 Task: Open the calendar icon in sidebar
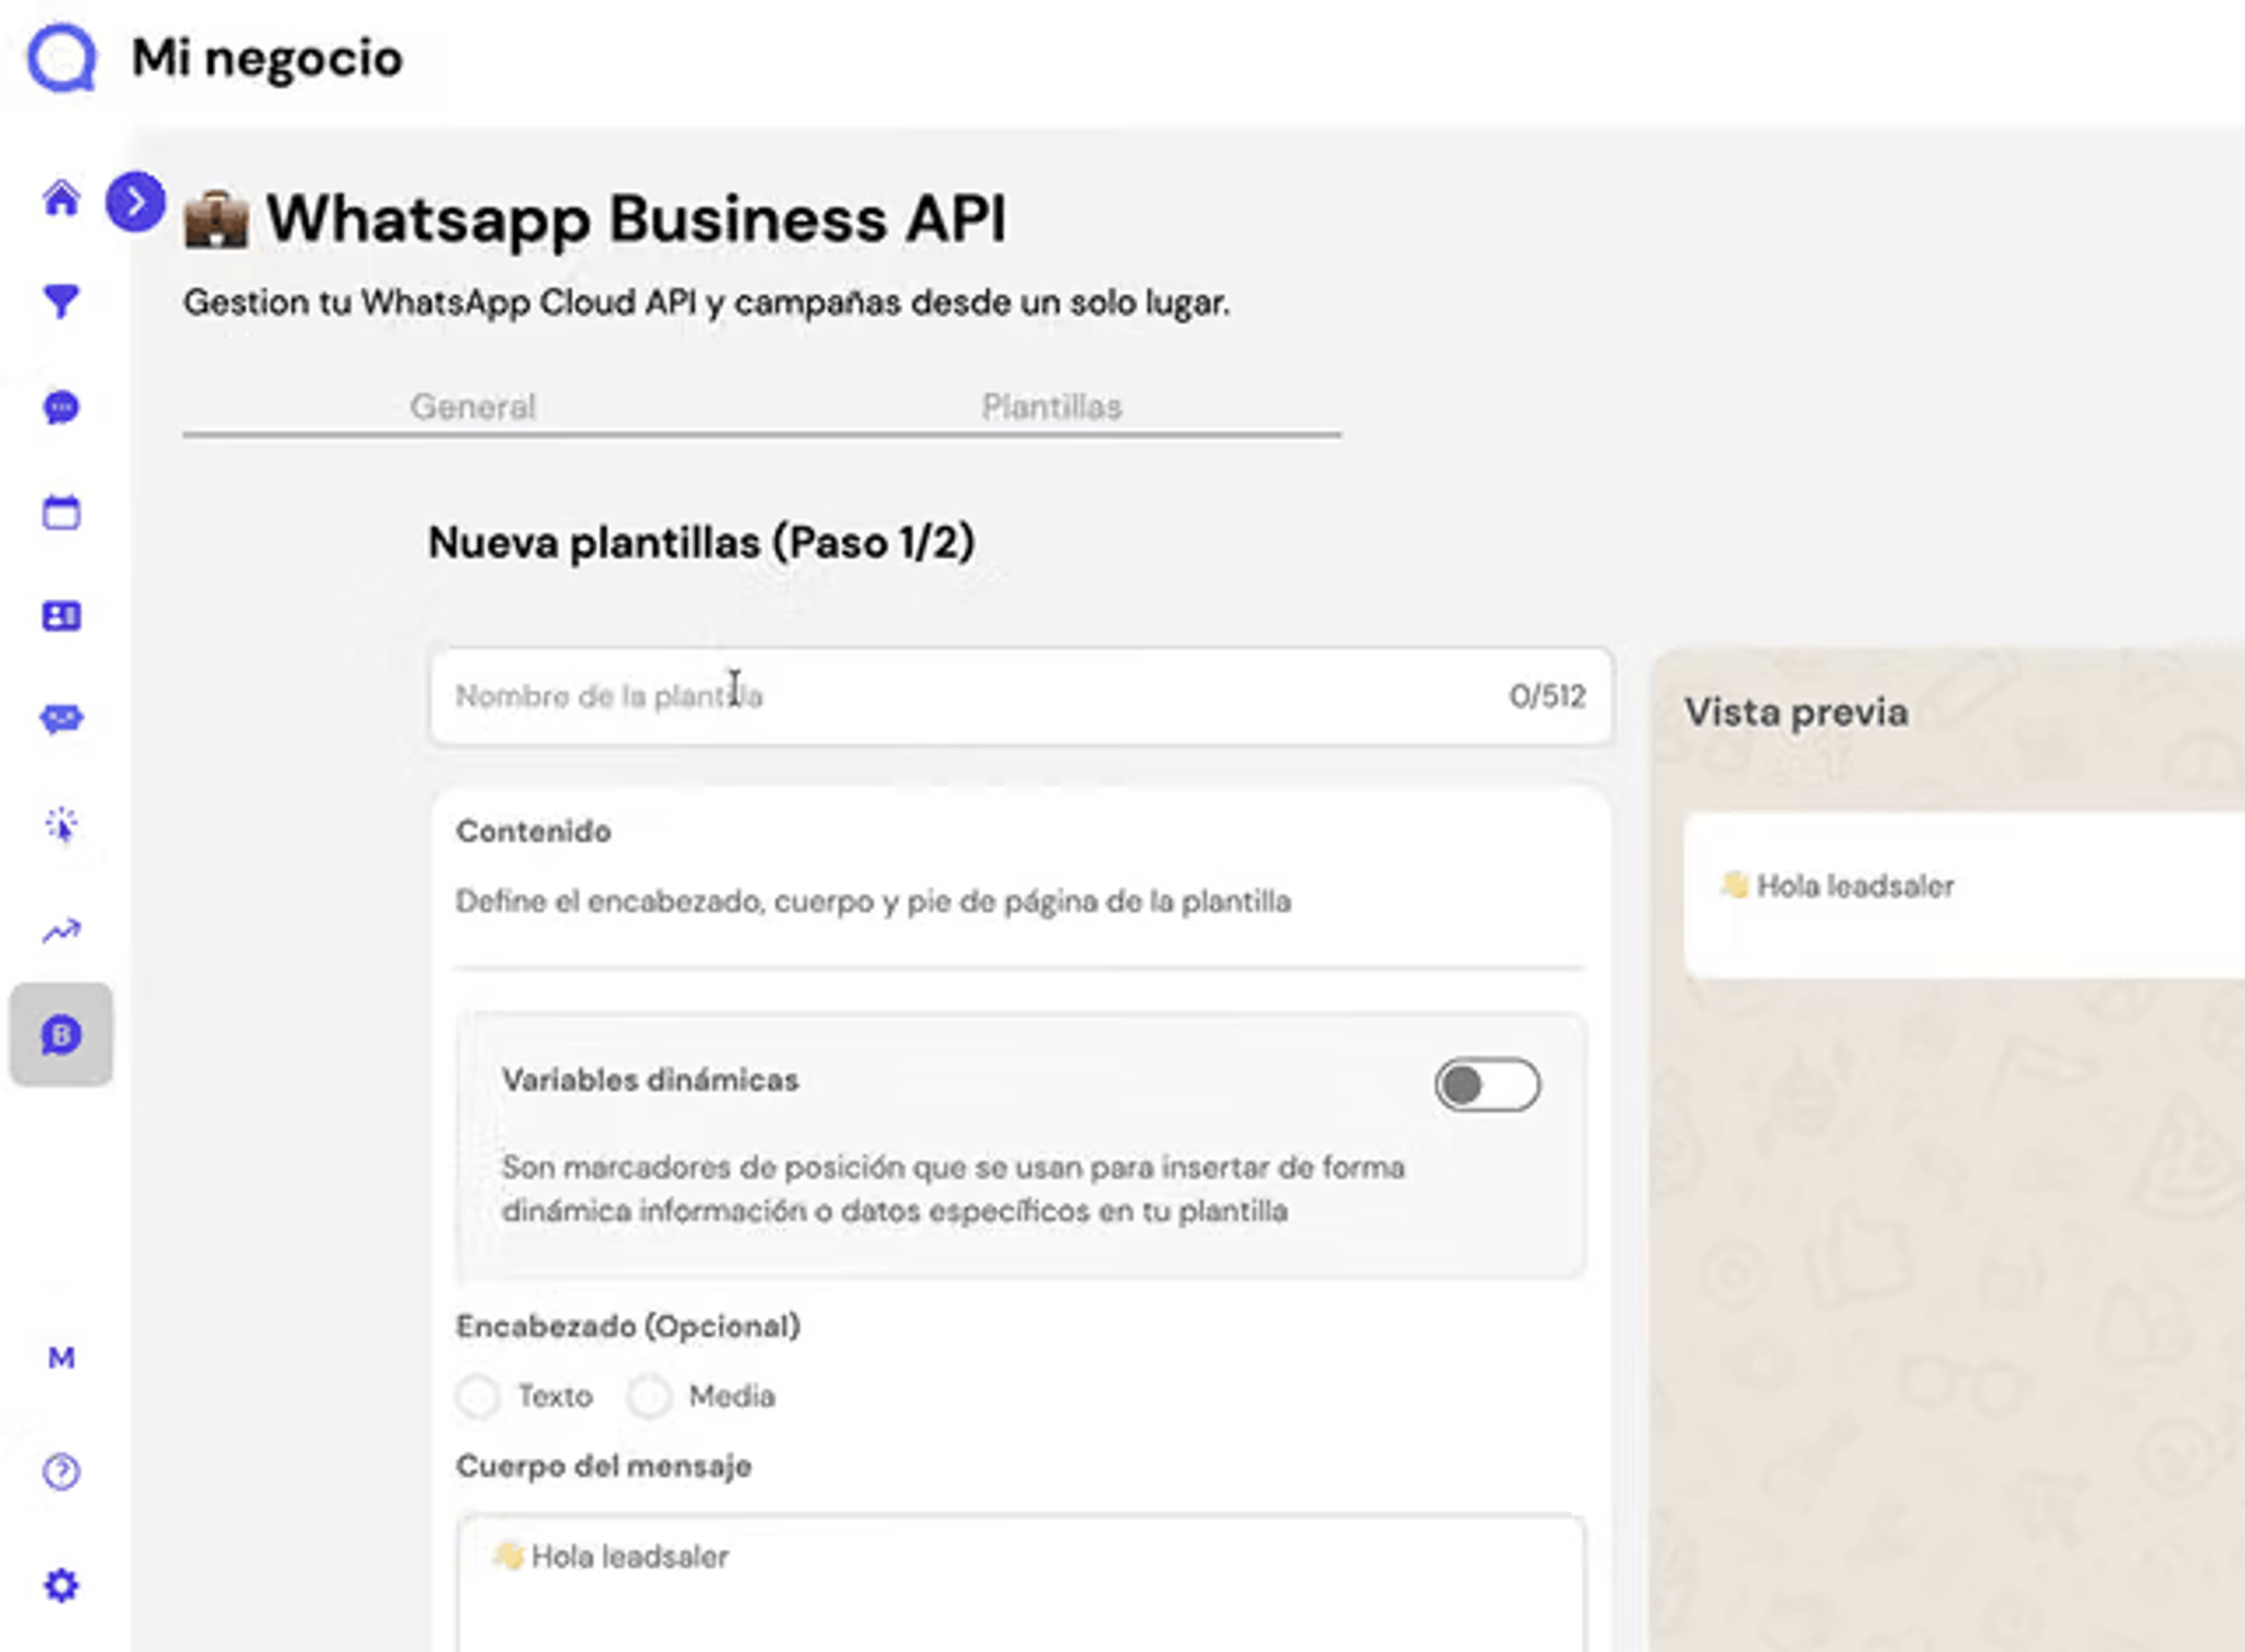pyautogui.click(x=61, y=512)
